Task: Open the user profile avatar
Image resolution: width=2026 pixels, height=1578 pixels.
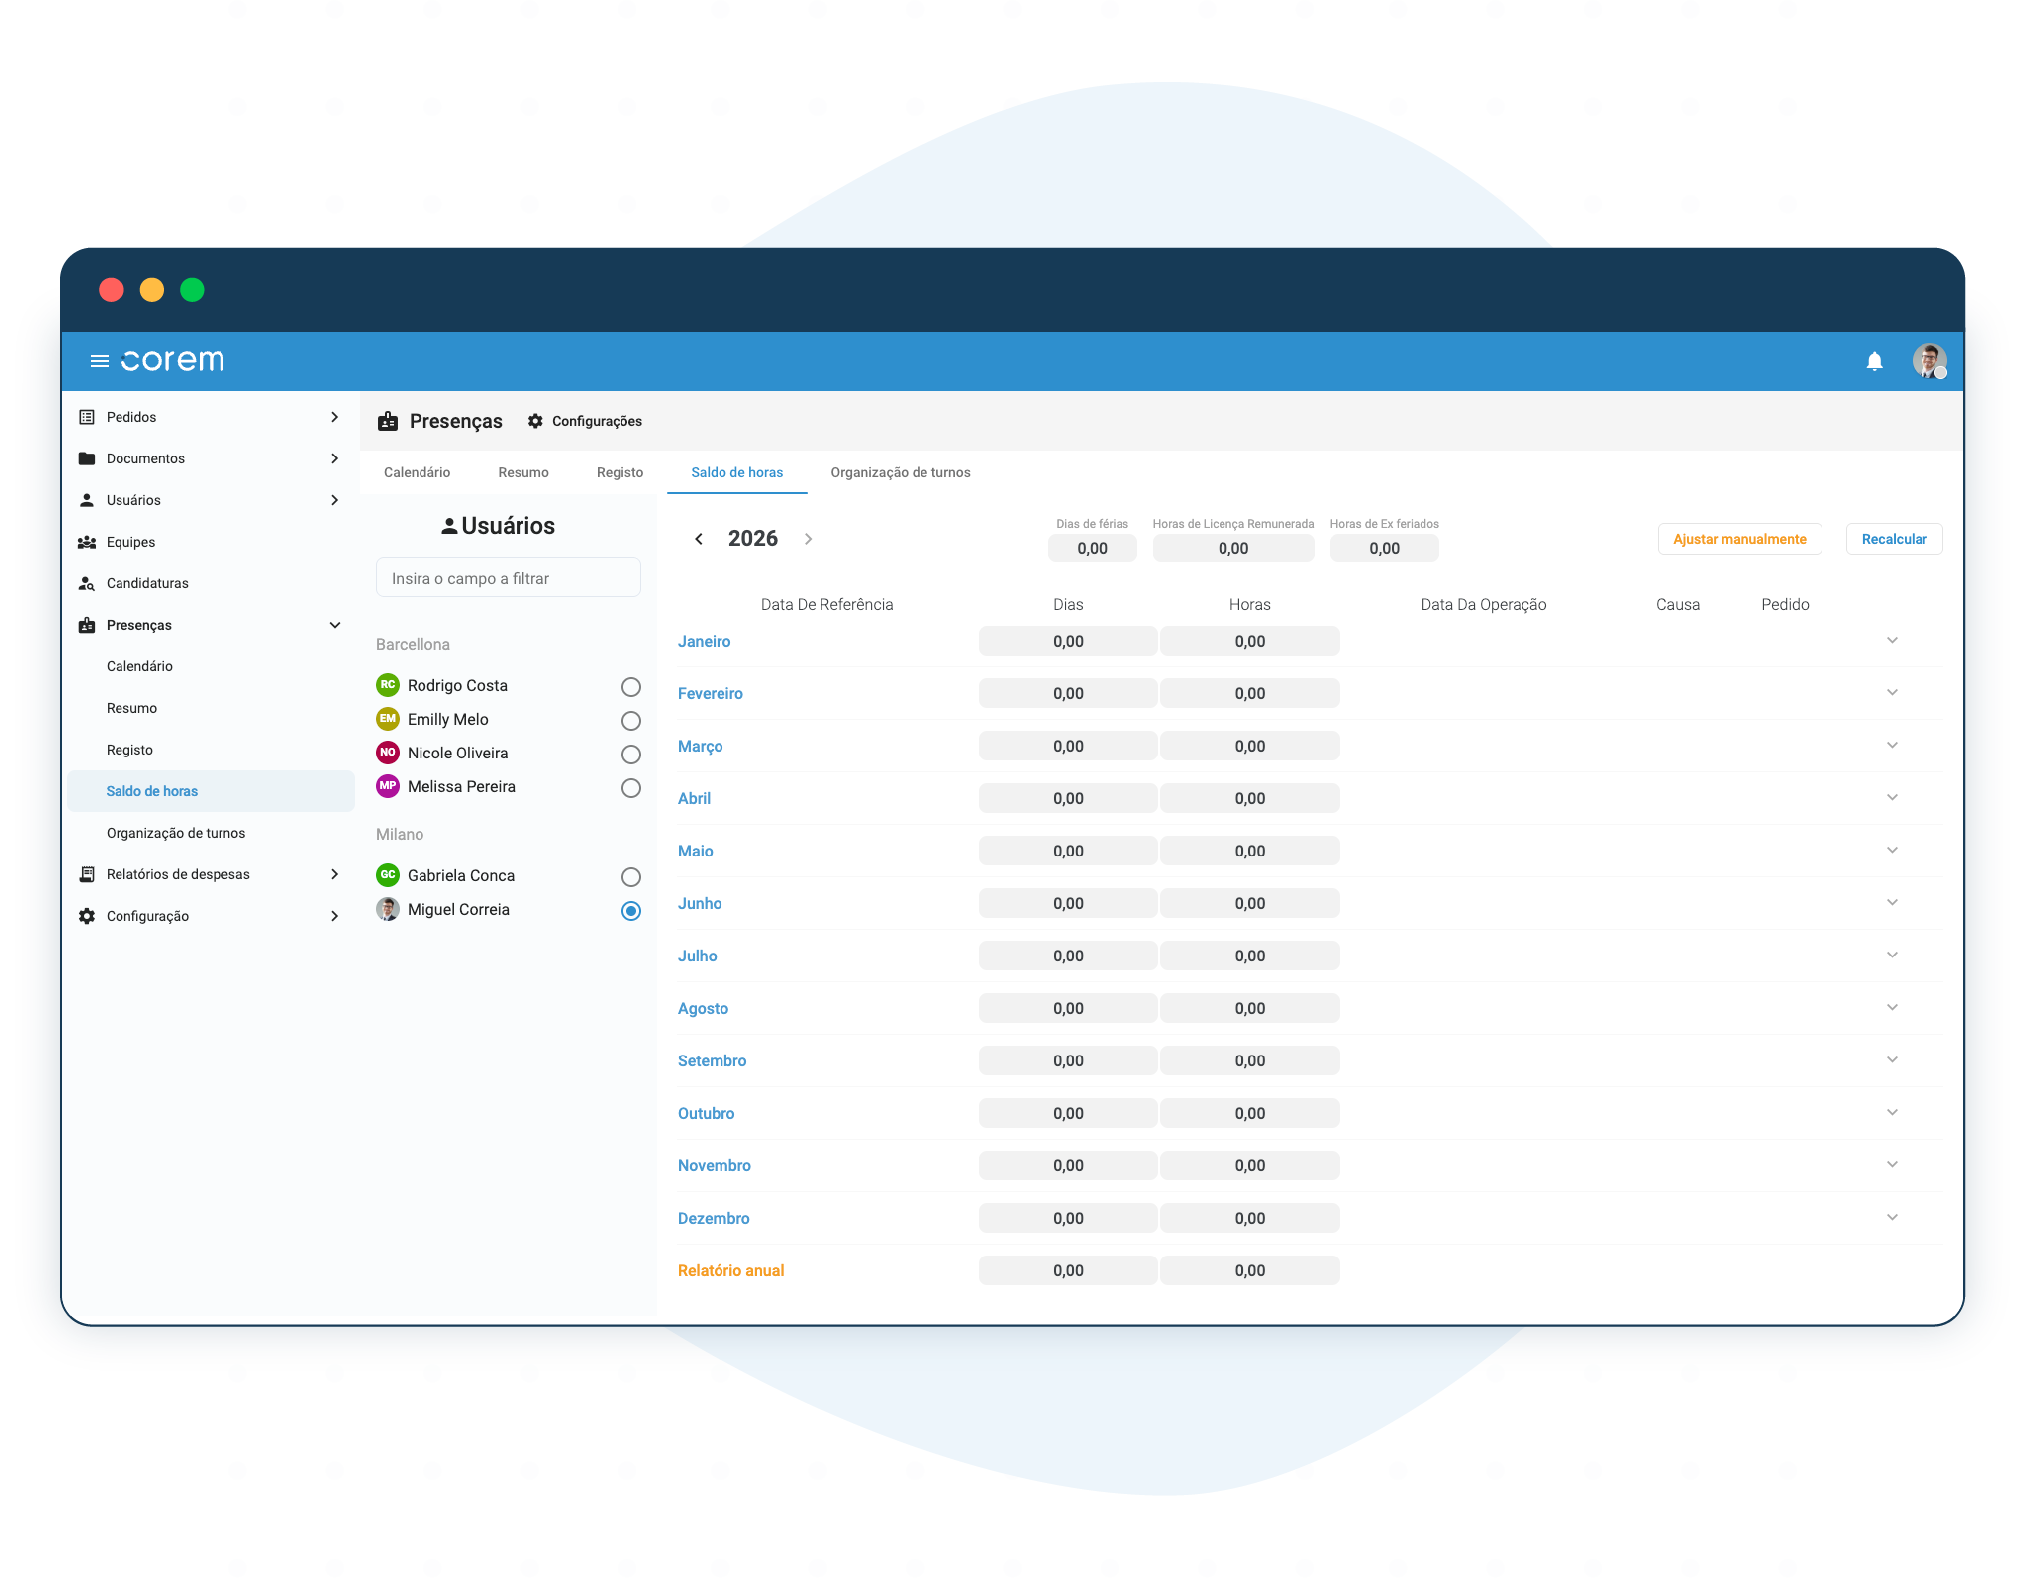Action: pyautogui.click(x=1928, y=361)
